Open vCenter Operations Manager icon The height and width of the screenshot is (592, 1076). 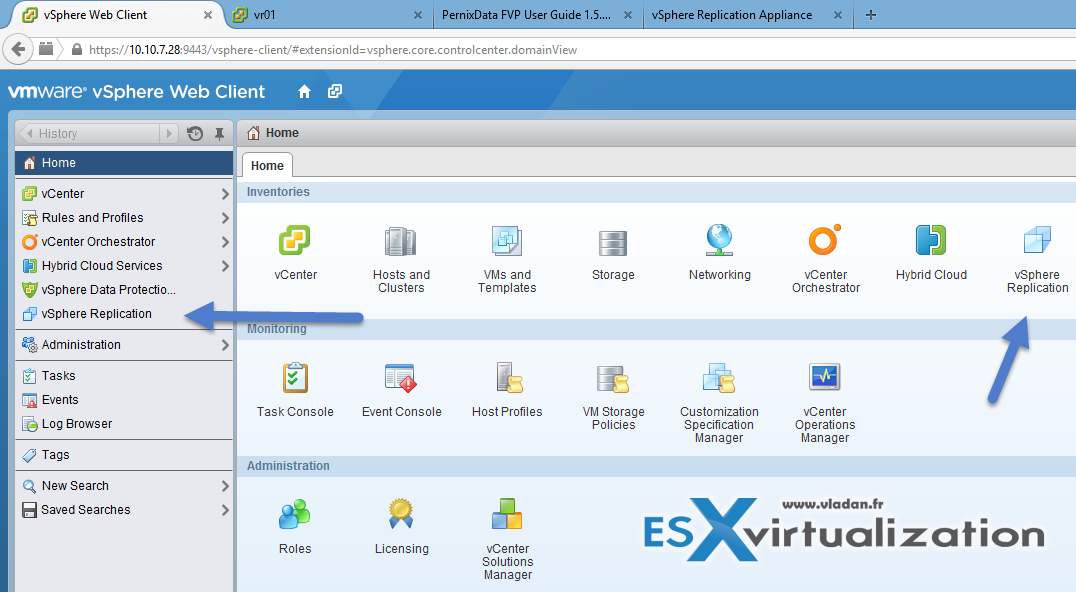(x=825, y=377)
